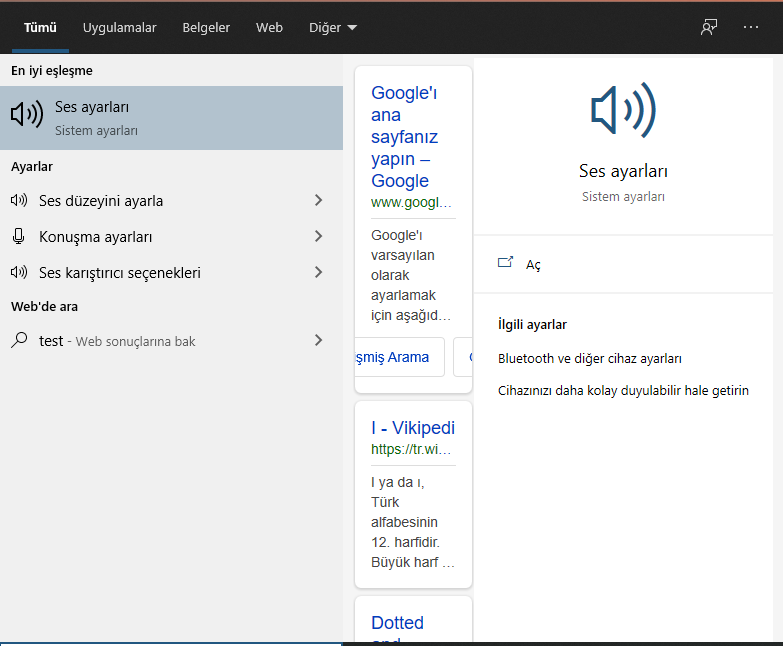Screen dimensions: 783x646
Task: Expand the test web search arrow
Action: pos(318,341)
